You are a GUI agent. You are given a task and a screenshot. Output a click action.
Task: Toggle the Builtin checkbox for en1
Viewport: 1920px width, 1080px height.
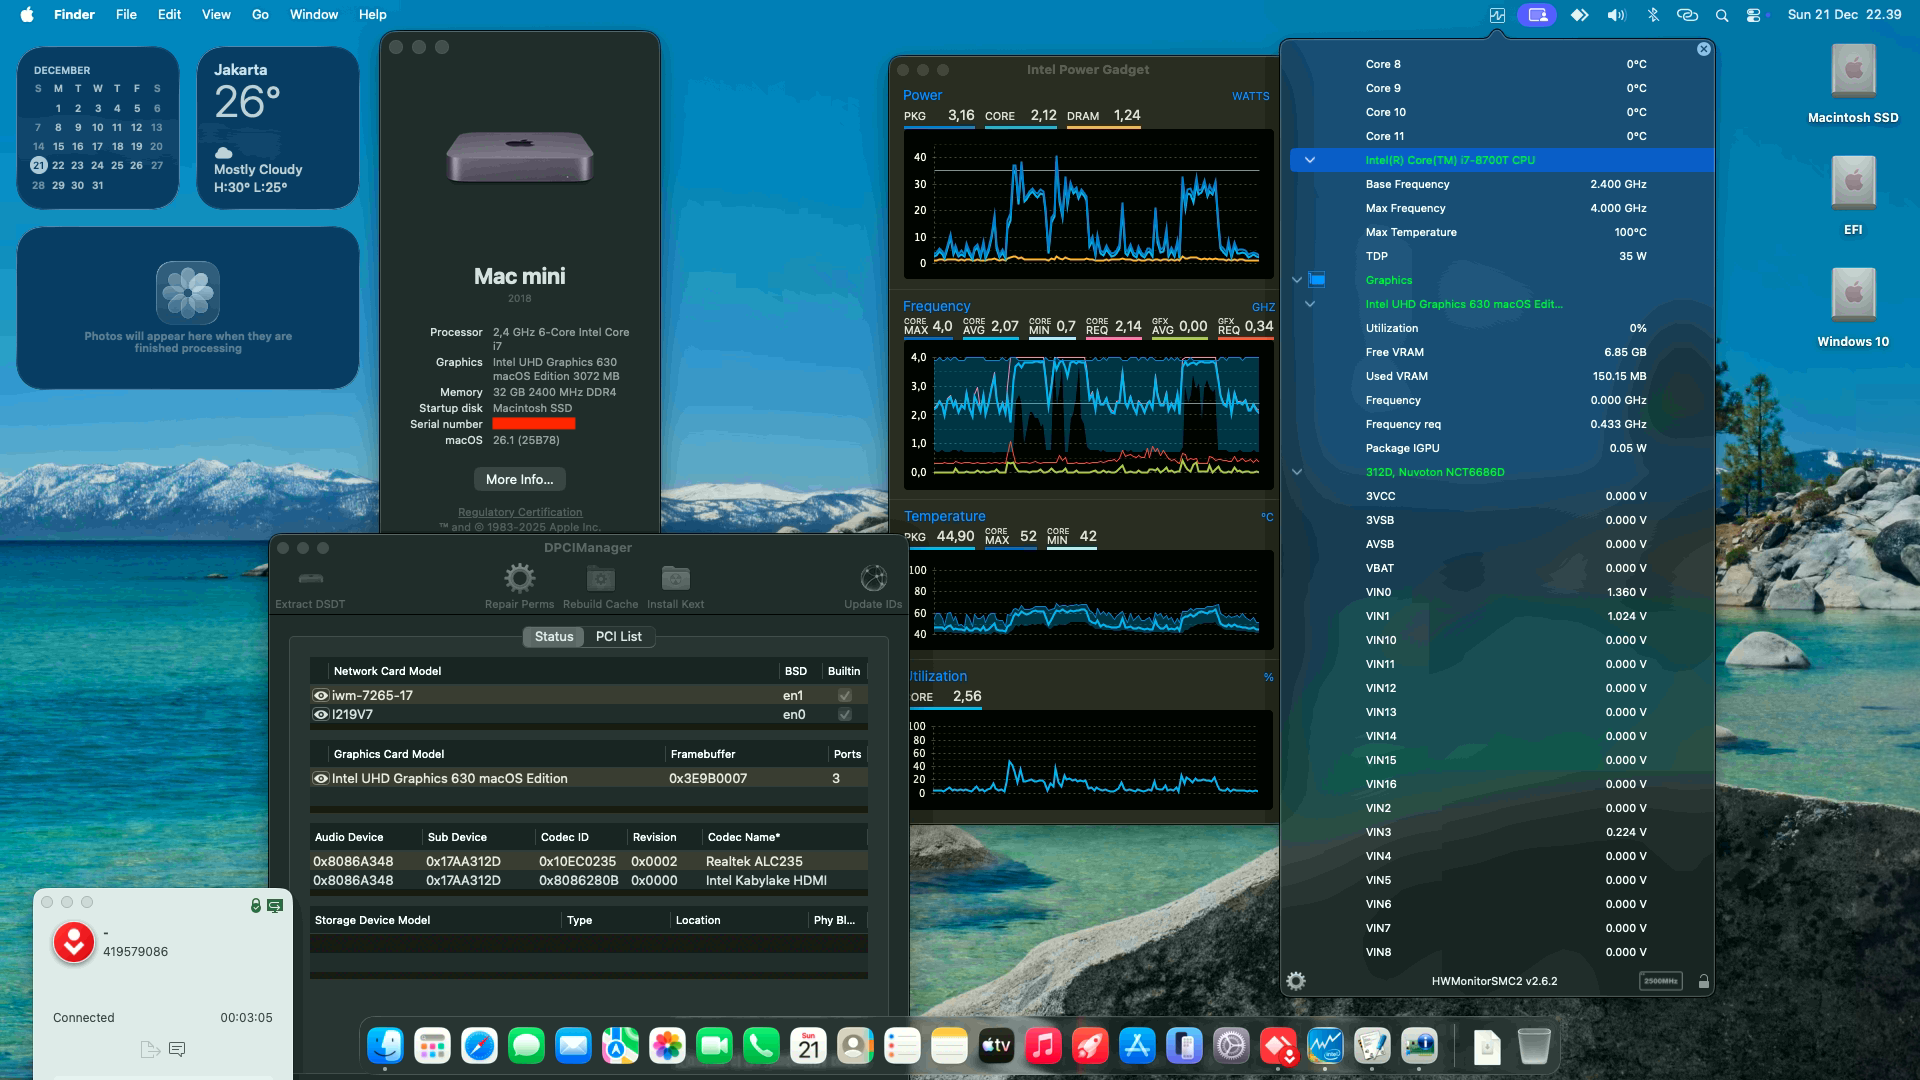tap(844, 694)
